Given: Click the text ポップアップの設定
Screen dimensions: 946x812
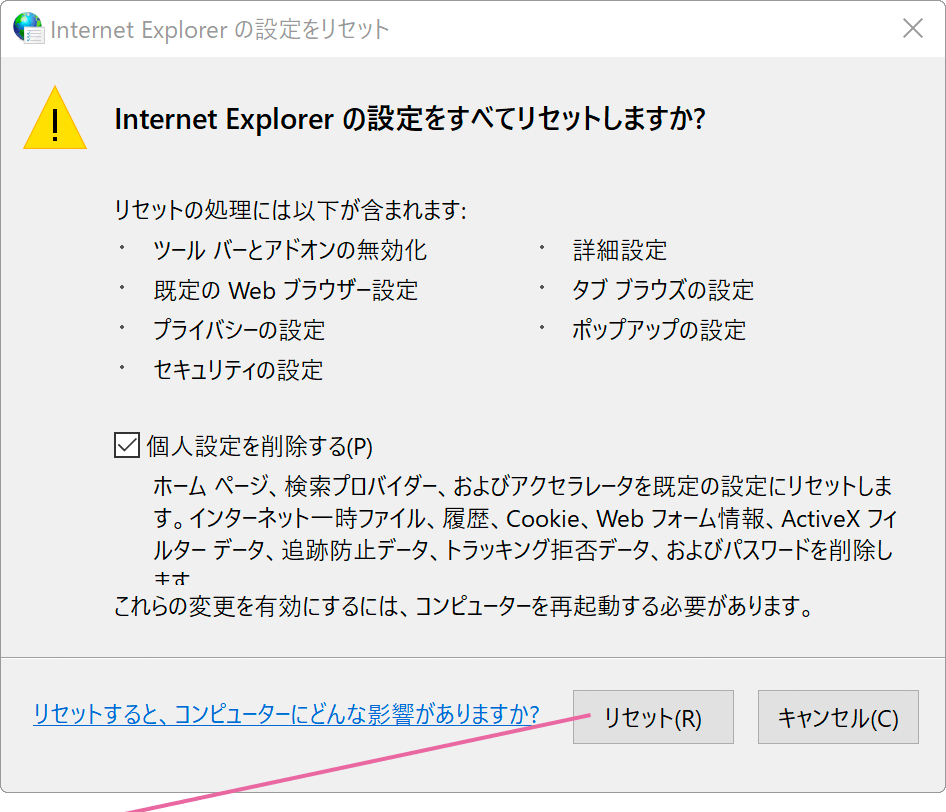Looking at the screenshot, I should [659, 330].
